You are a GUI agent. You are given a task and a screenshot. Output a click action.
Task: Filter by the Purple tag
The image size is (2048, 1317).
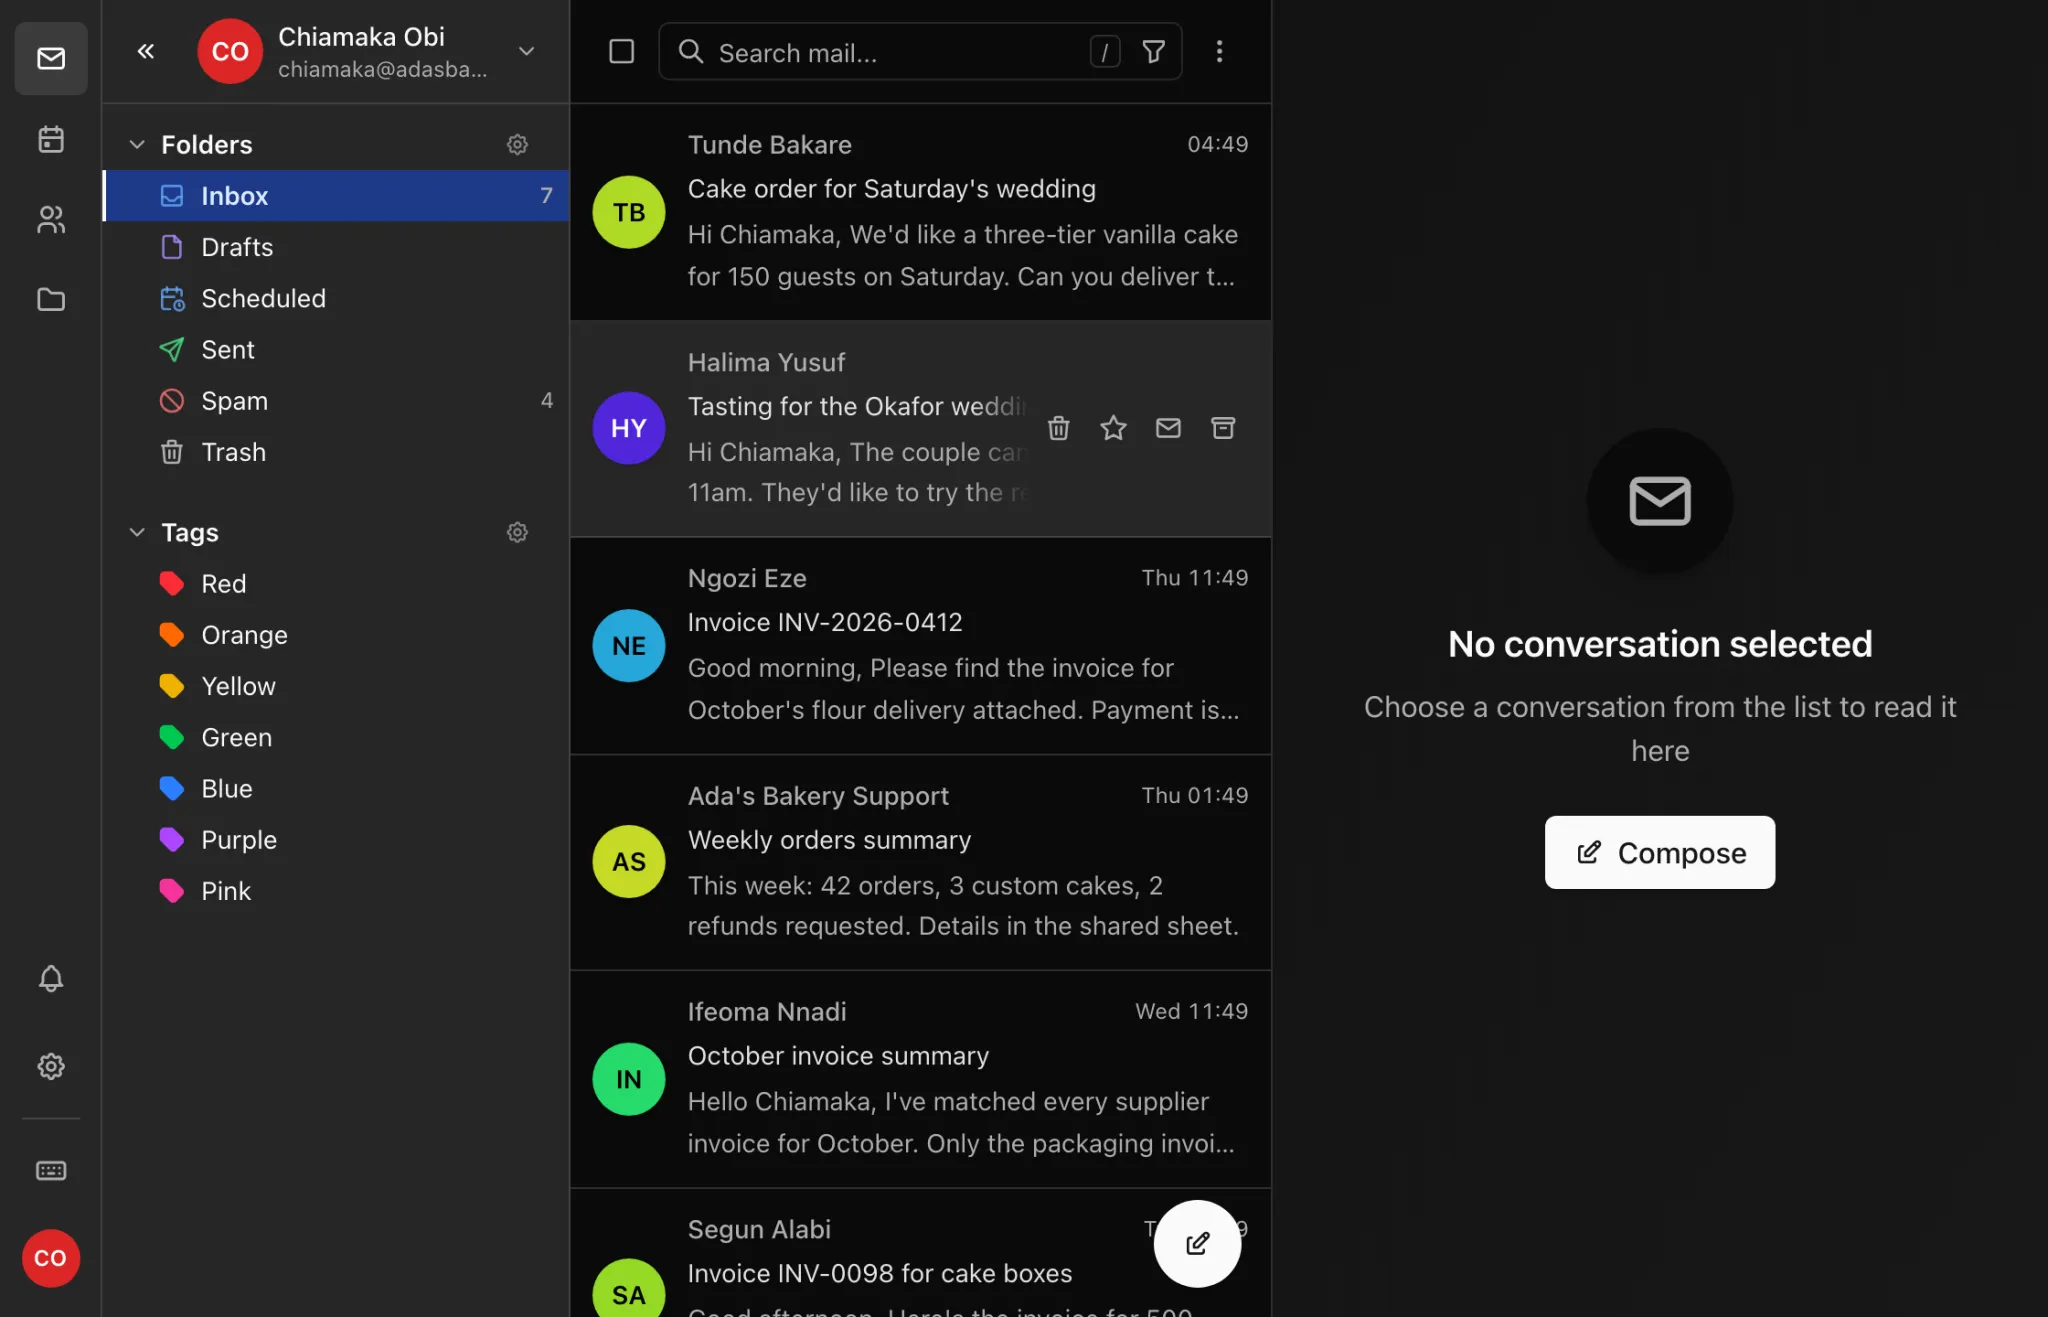pyautogui.click(x=336, y=839)
